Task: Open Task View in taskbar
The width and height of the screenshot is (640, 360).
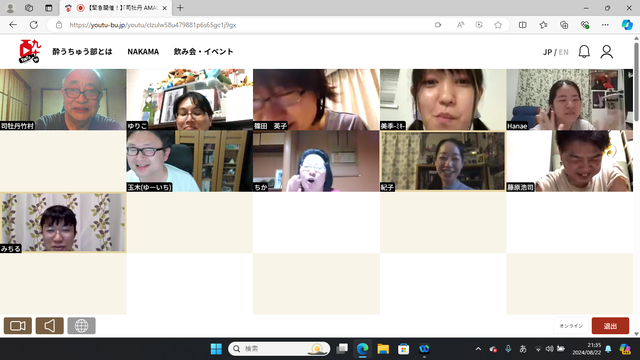Action: (342, 349)
